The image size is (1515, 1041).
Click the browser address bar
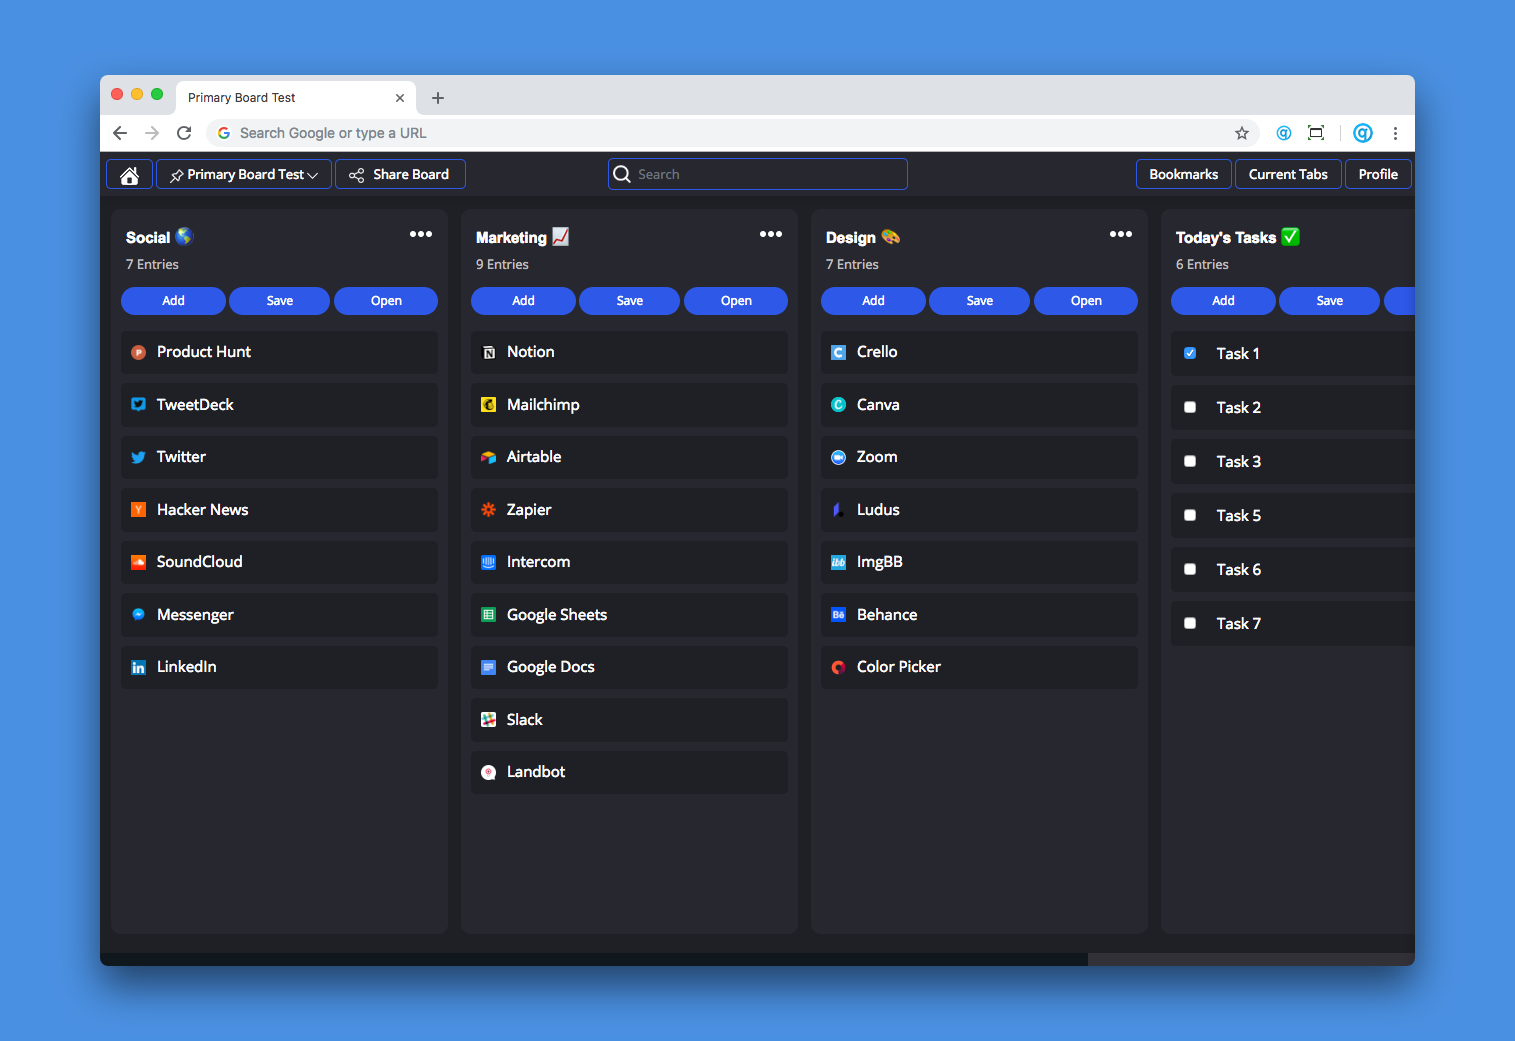tap(732, 133)
